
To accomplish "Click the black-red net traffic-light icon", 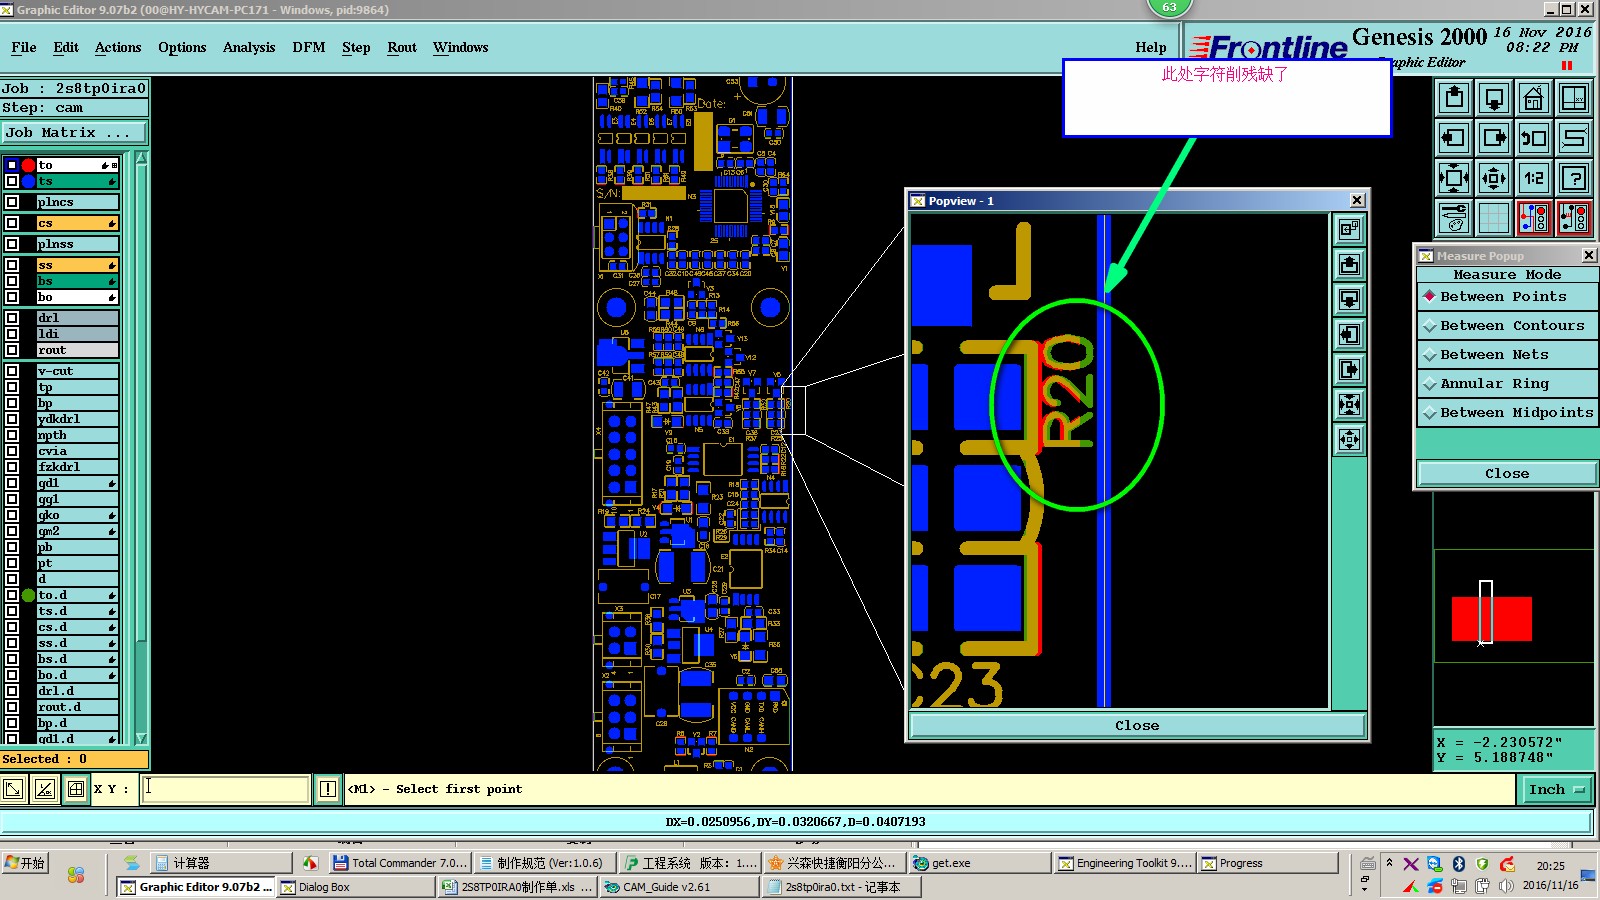I will pyautogui.click(x=1574, y=218).
